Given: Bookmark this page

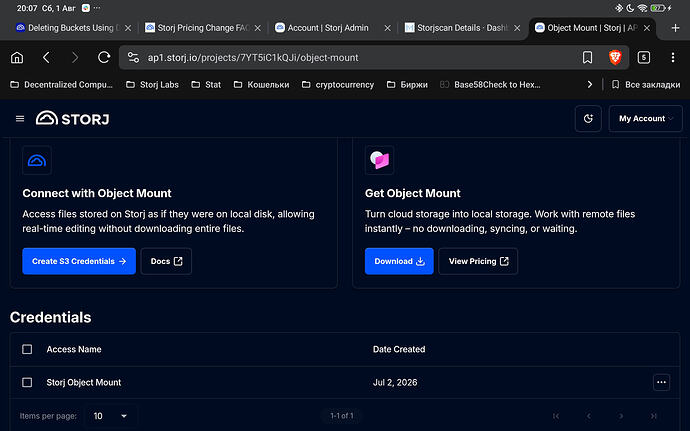Looking at the screenshot, I should [587, 58].
